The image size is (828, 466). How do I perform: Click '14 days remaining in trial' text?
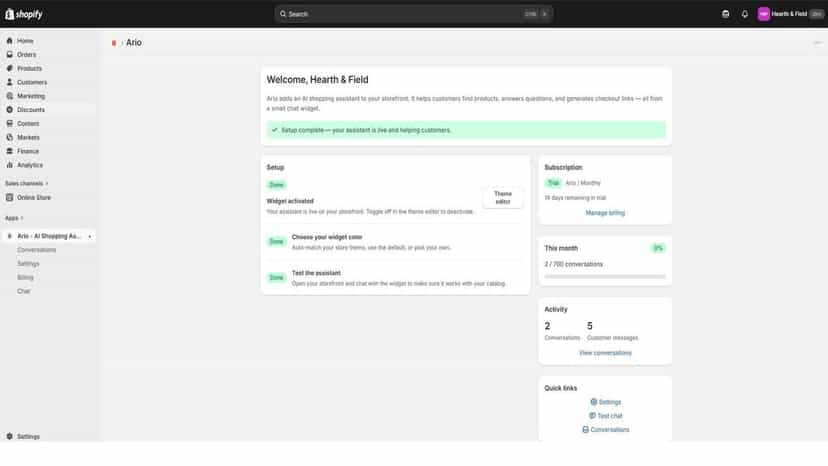click(x=575, y=198)
